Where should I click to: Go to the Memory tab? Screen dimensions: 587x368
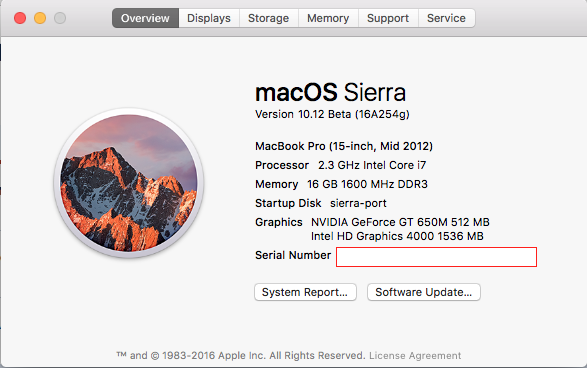328,18
